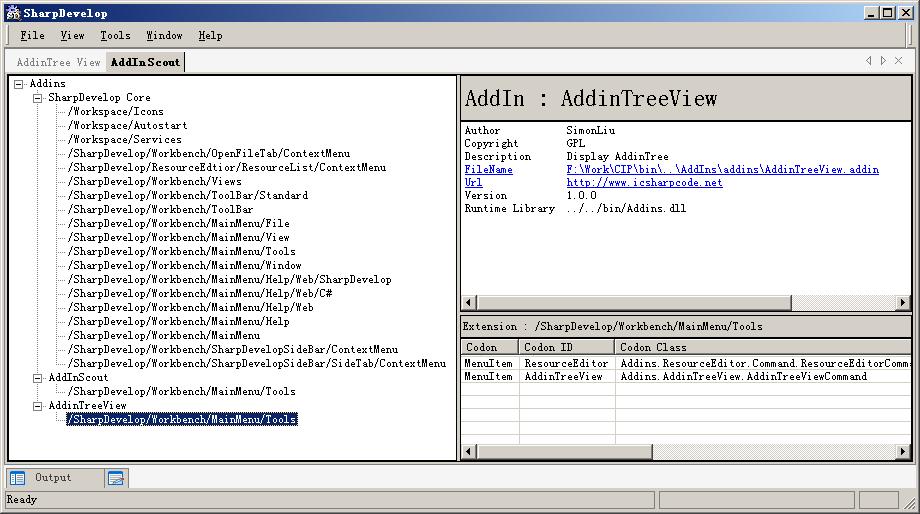Select MainMenu/Tools under SharpDevelop Core
Image resolution: width=920 pixels, height=514 pixels.
181,252
